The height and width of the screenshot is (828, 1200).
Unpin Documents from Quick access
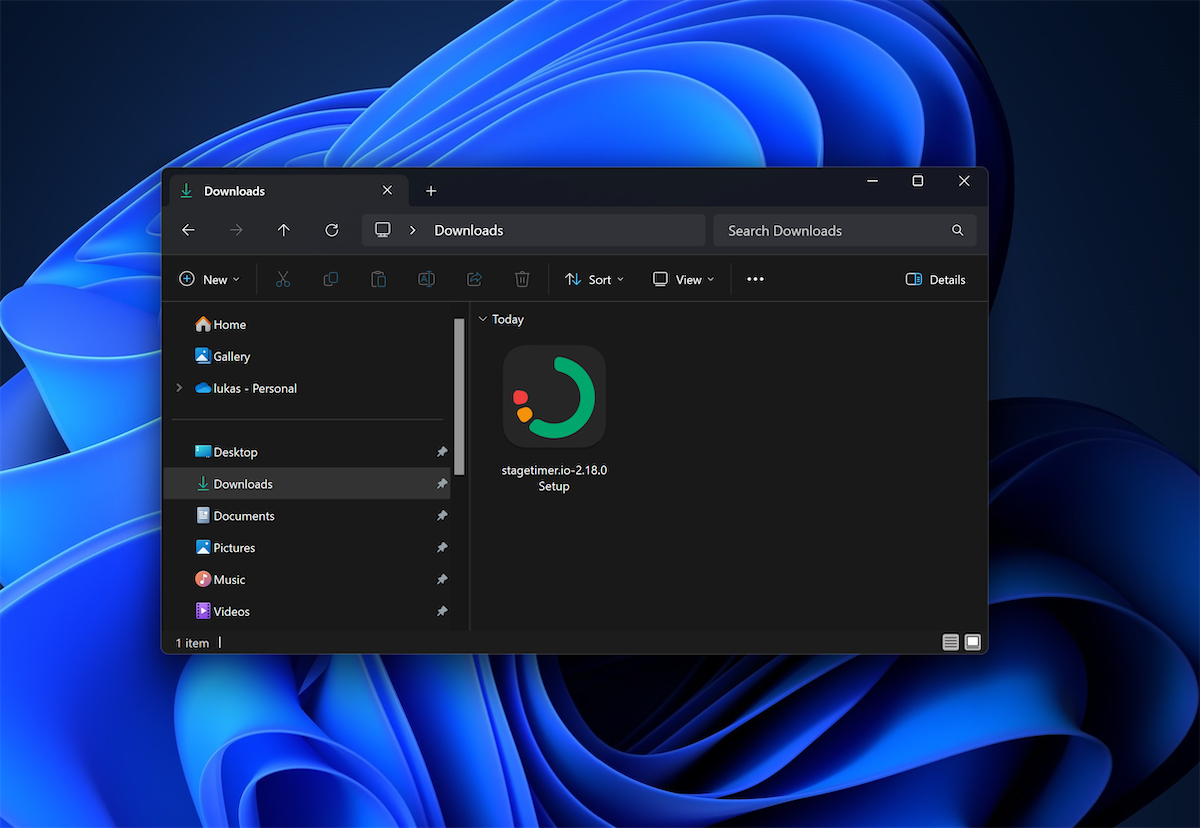click(442, 515)
